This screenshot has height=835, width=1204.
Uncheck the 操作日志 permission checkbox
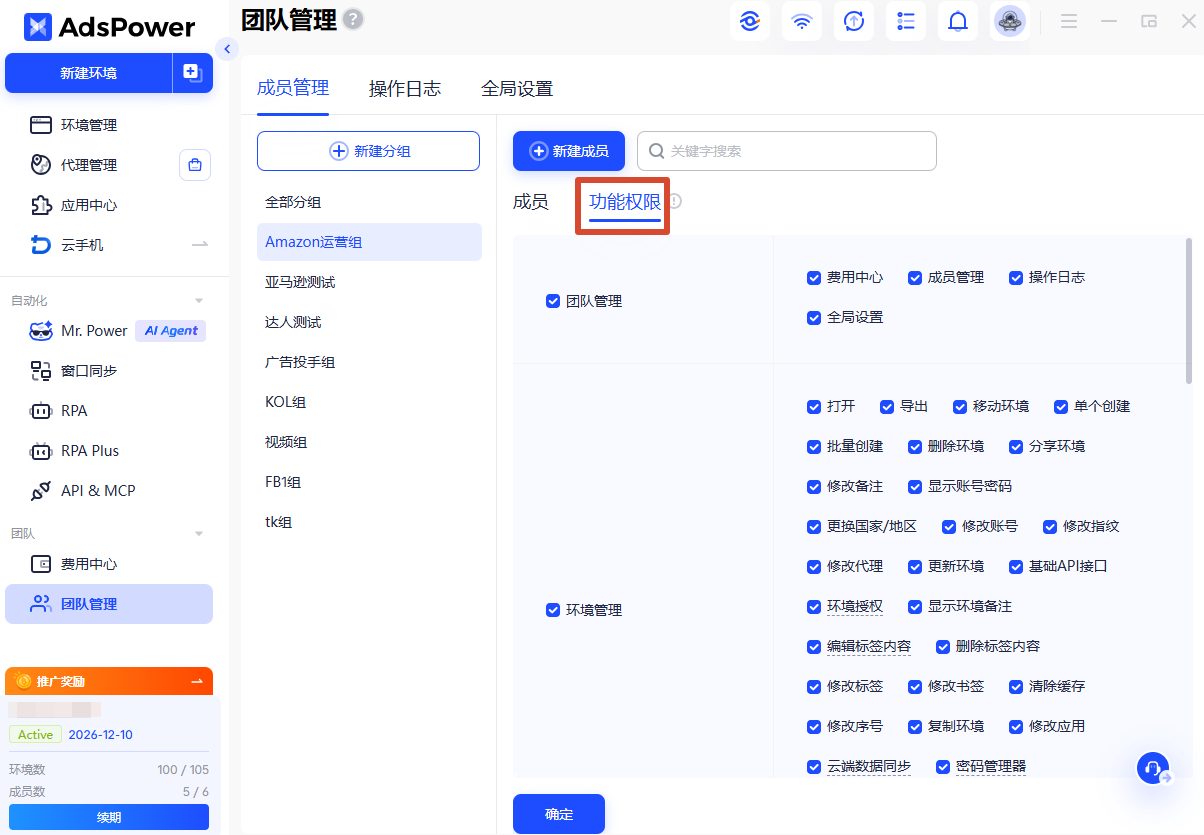coord(1016,278)
